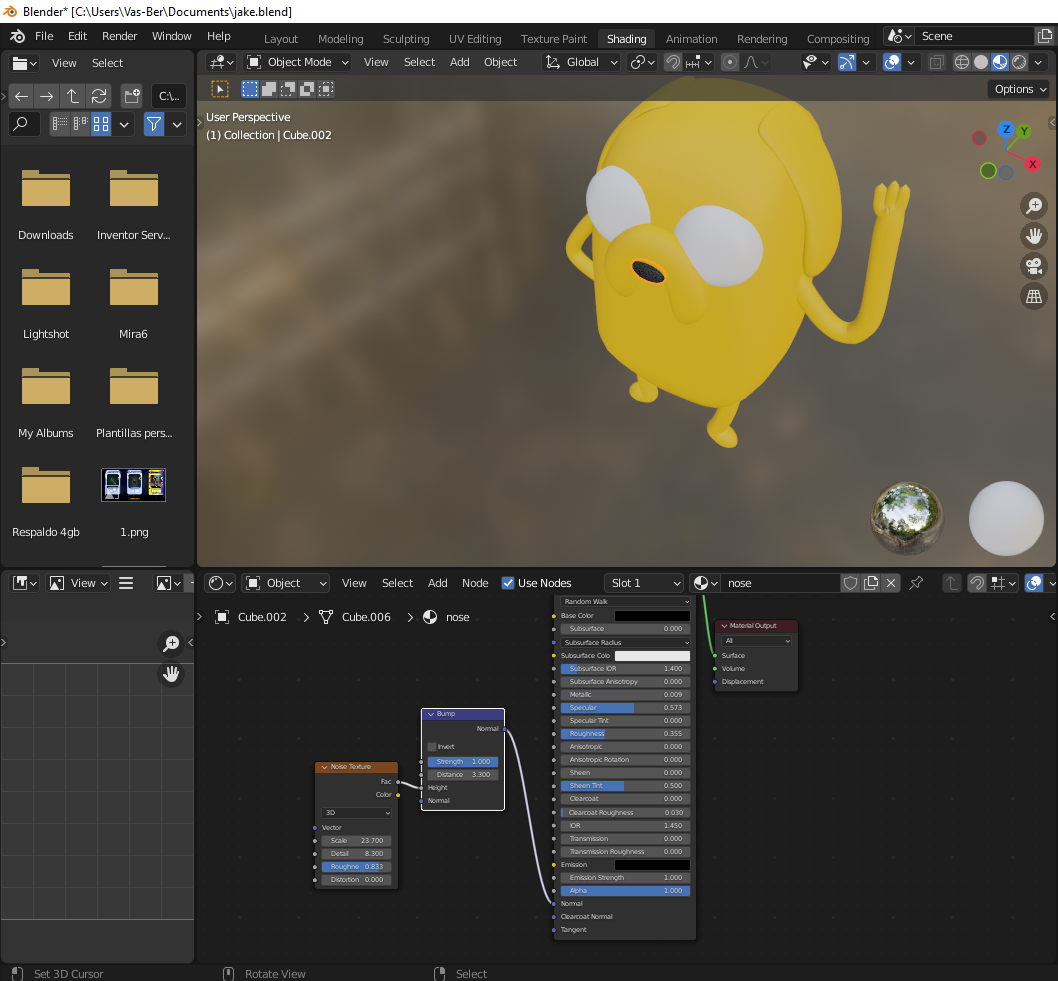Create a new folder in file browser
Screen dimensions: 1058x981
point(132,96)
